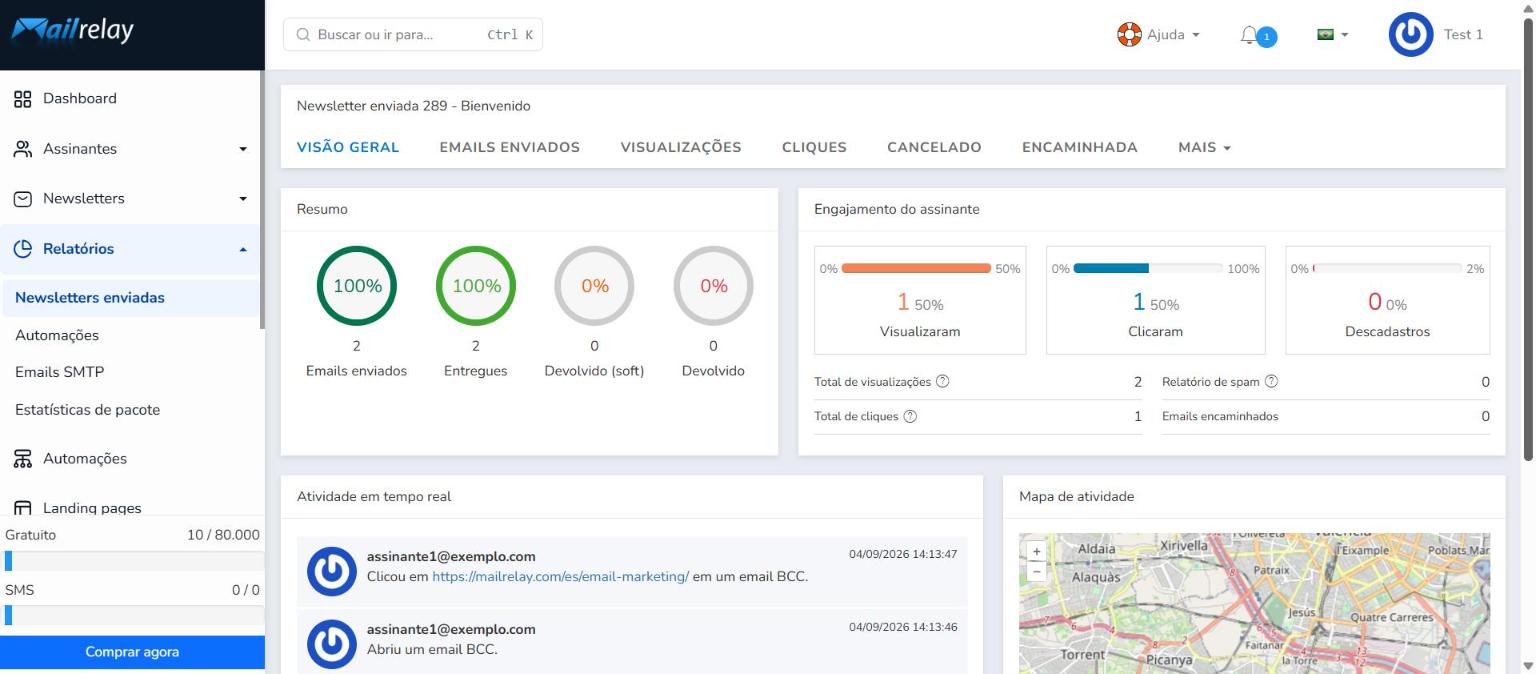Click avatar next to the BCC click activity
The height and width of the screenshot is (674, 1536).
[331, 571]
